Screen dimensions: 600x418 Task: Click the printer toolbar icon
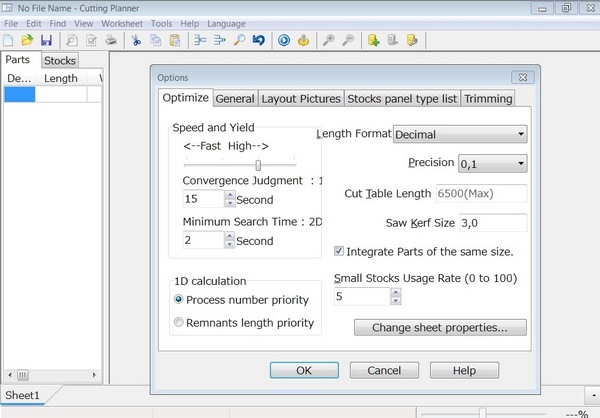(x=111, y=40)
